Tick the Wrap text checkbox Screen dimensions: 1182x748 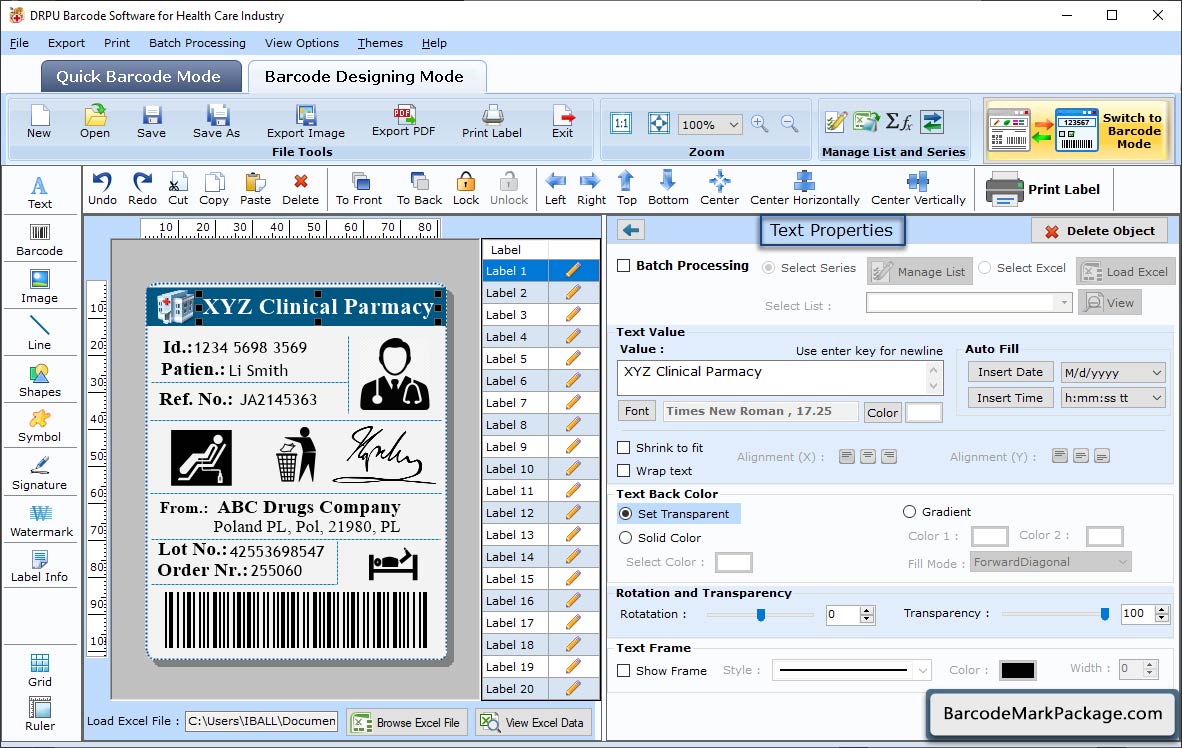pos(623,471)
